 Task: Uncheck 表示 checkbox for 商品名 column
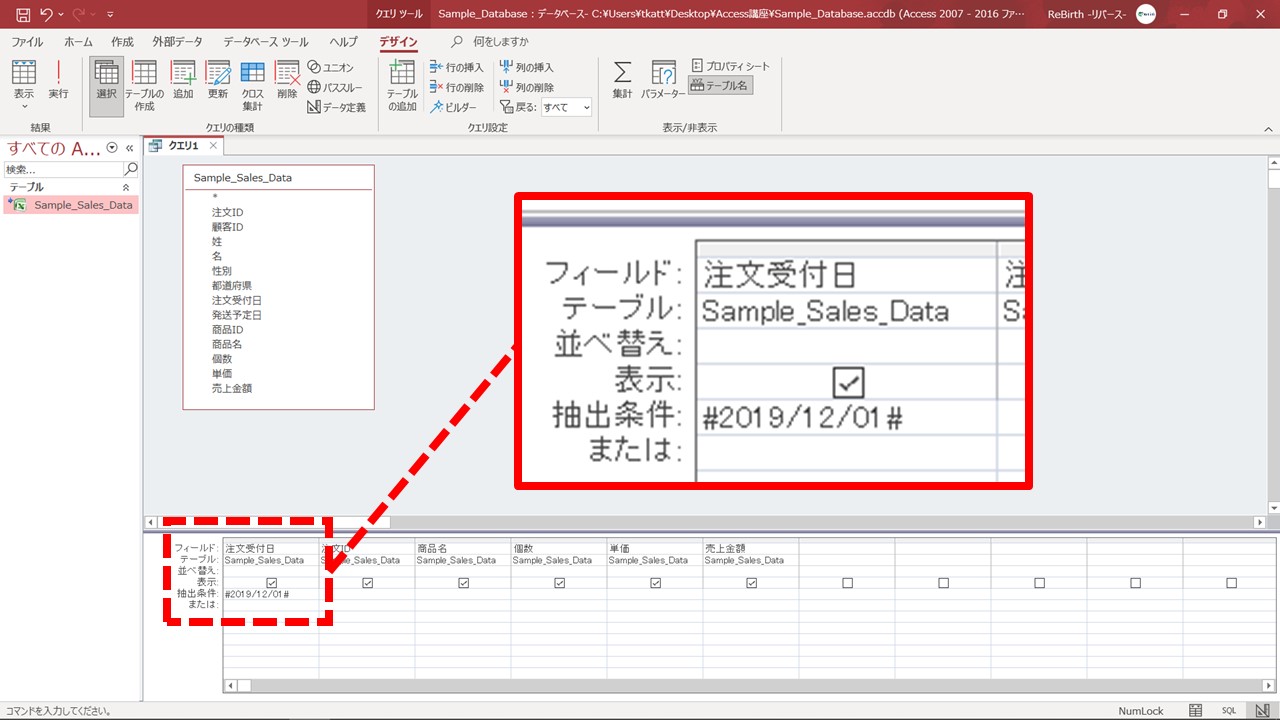pyautogui.click(x=464, y=583)
